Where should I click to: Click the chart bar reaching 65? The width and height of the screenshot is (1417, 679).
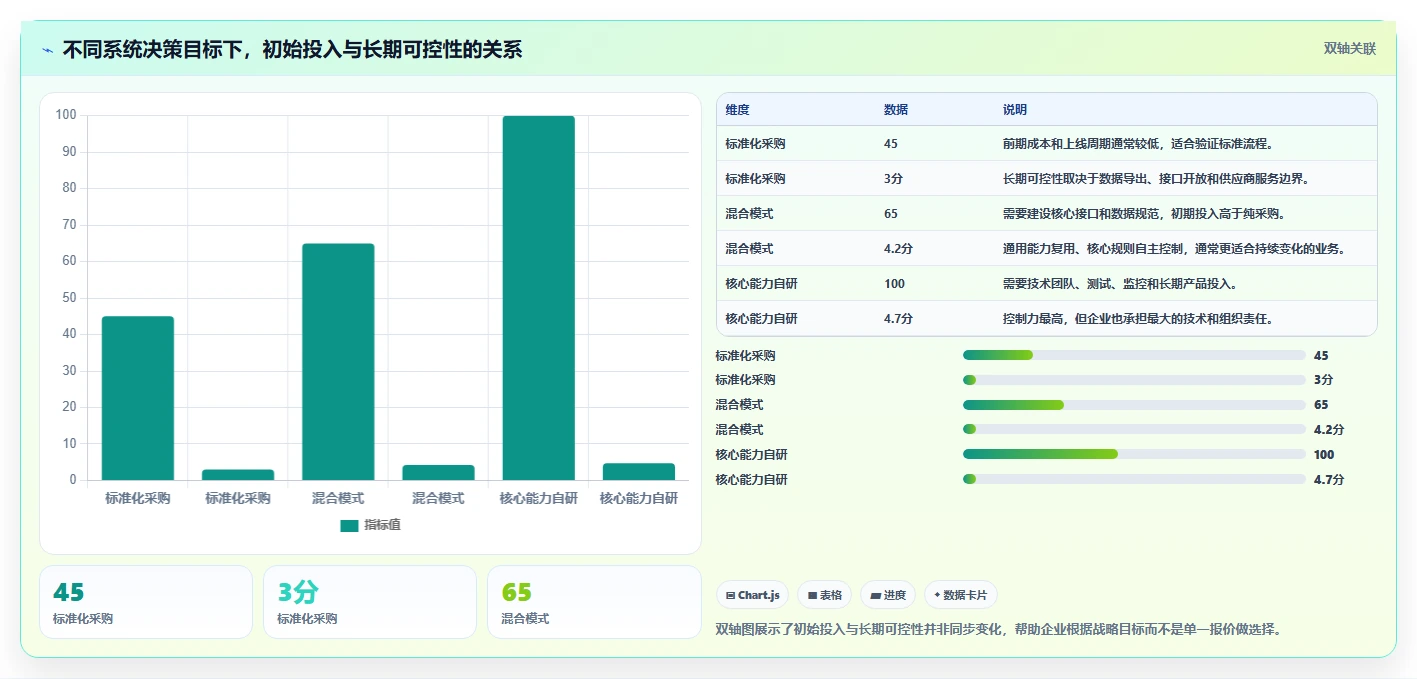tap(338, 362)
